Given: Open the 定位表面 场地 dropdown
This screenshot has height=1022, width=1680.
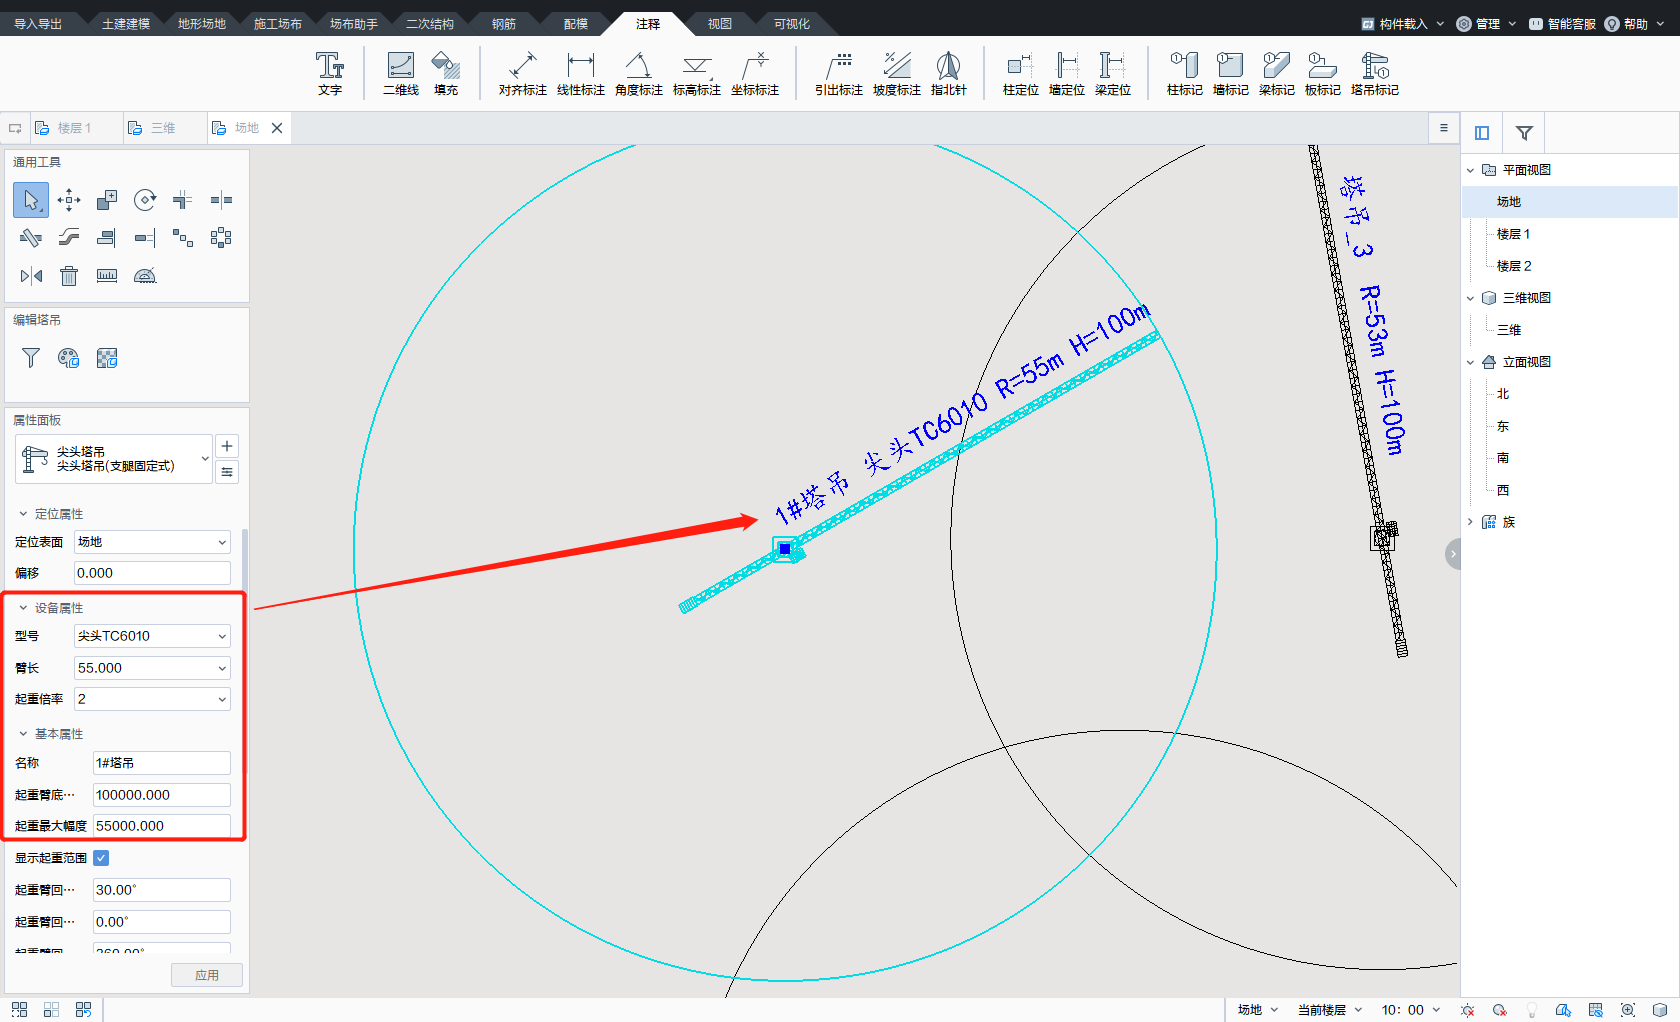Looking at the screenshot, I should pos(152,542).
